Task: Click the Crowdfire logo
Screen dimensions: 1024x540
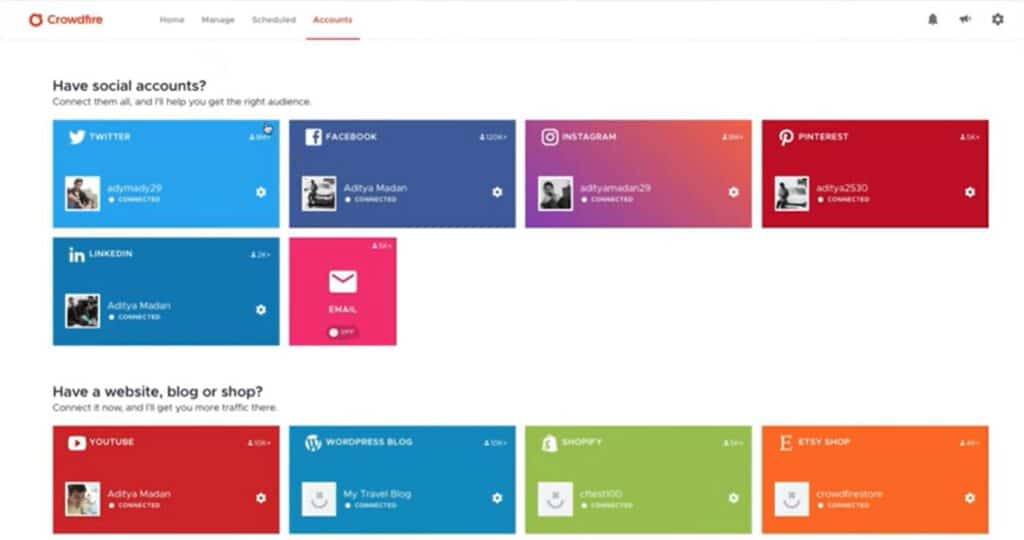Action: (x=65, y=20)
